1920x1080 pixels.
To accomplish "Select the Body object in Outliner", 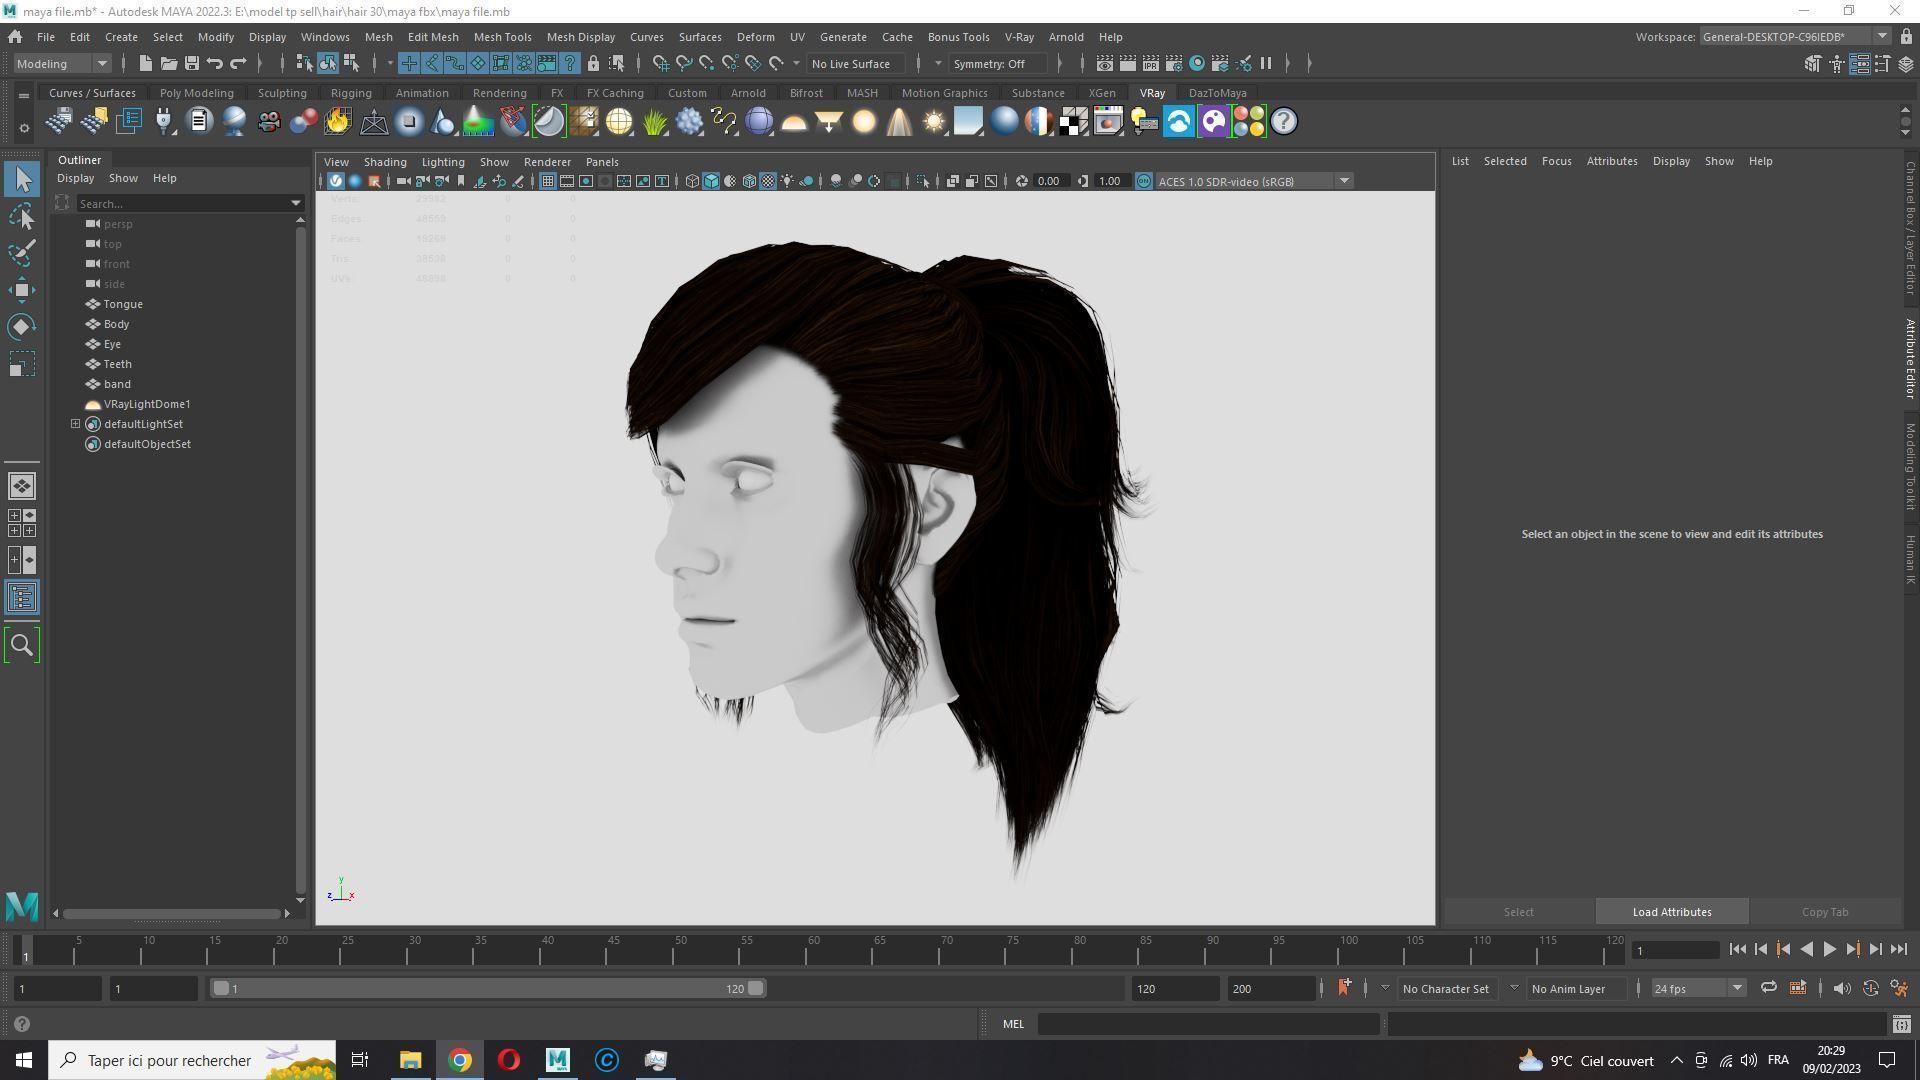I will pyautogui.click(x=116, y=324).
